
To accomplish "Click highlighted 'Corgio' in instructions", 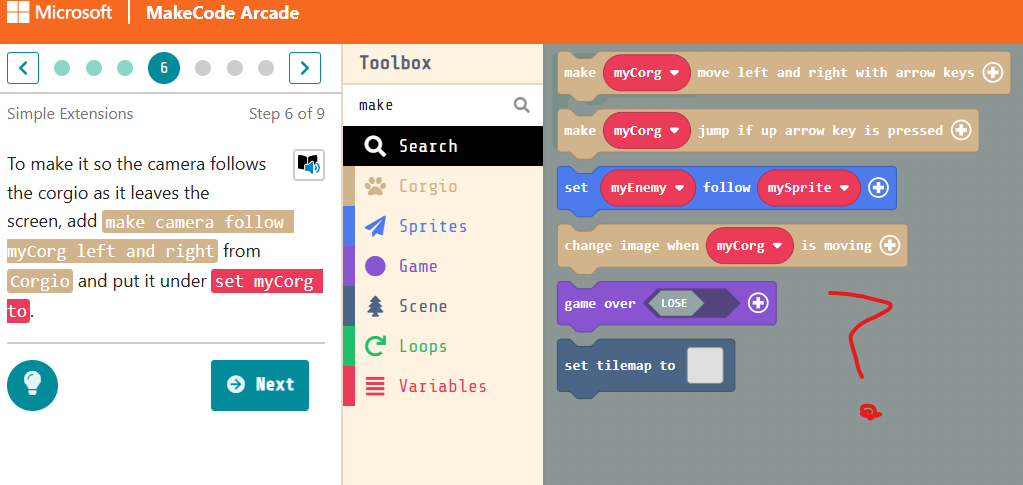I will 40,282.
